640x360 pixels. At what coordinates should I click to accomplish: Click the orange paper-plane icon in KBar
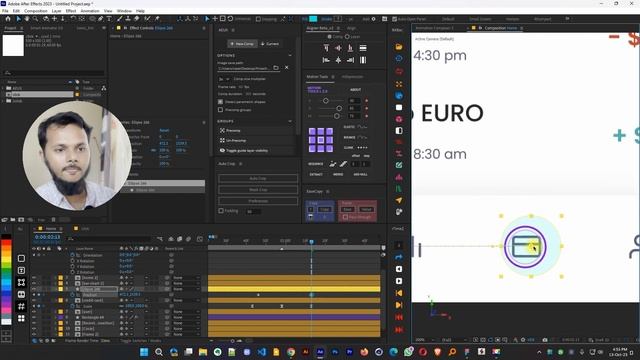pyautogui.click(x=399, y=200)
